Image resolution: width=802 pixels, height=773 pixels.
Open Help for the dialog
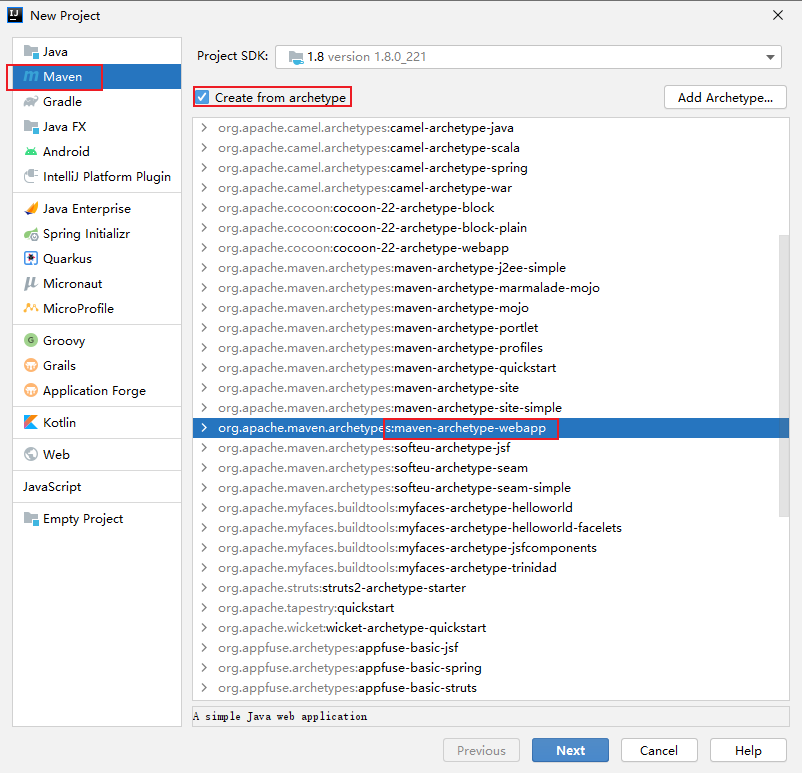point(748,750)
